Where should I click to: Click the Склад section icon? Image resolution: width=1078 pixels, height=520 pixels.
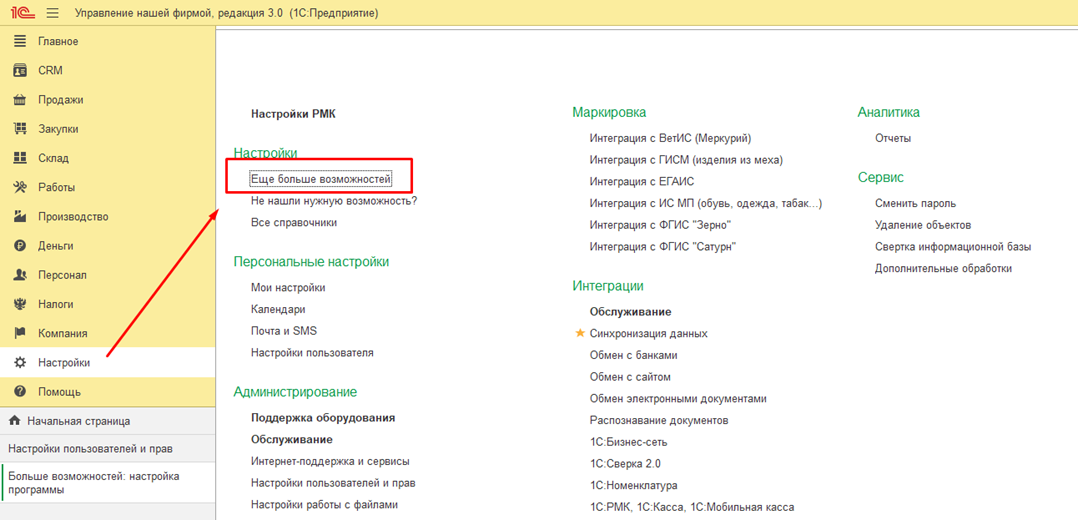(x=20, y=158)
